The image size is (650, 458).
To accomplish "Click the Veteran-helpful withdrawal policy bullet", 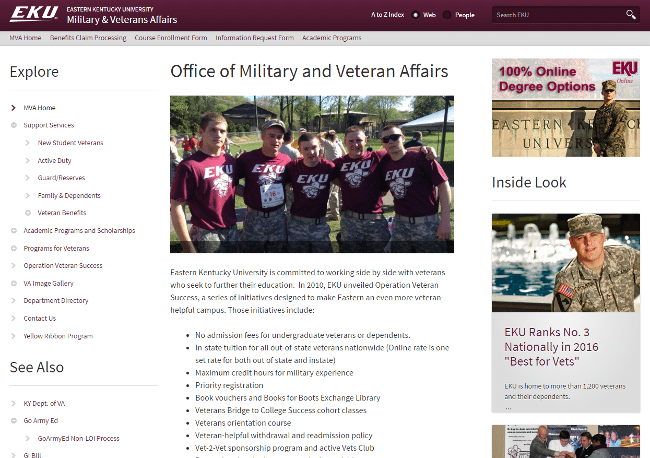I will pyautogui.click(x=284, y=436).
